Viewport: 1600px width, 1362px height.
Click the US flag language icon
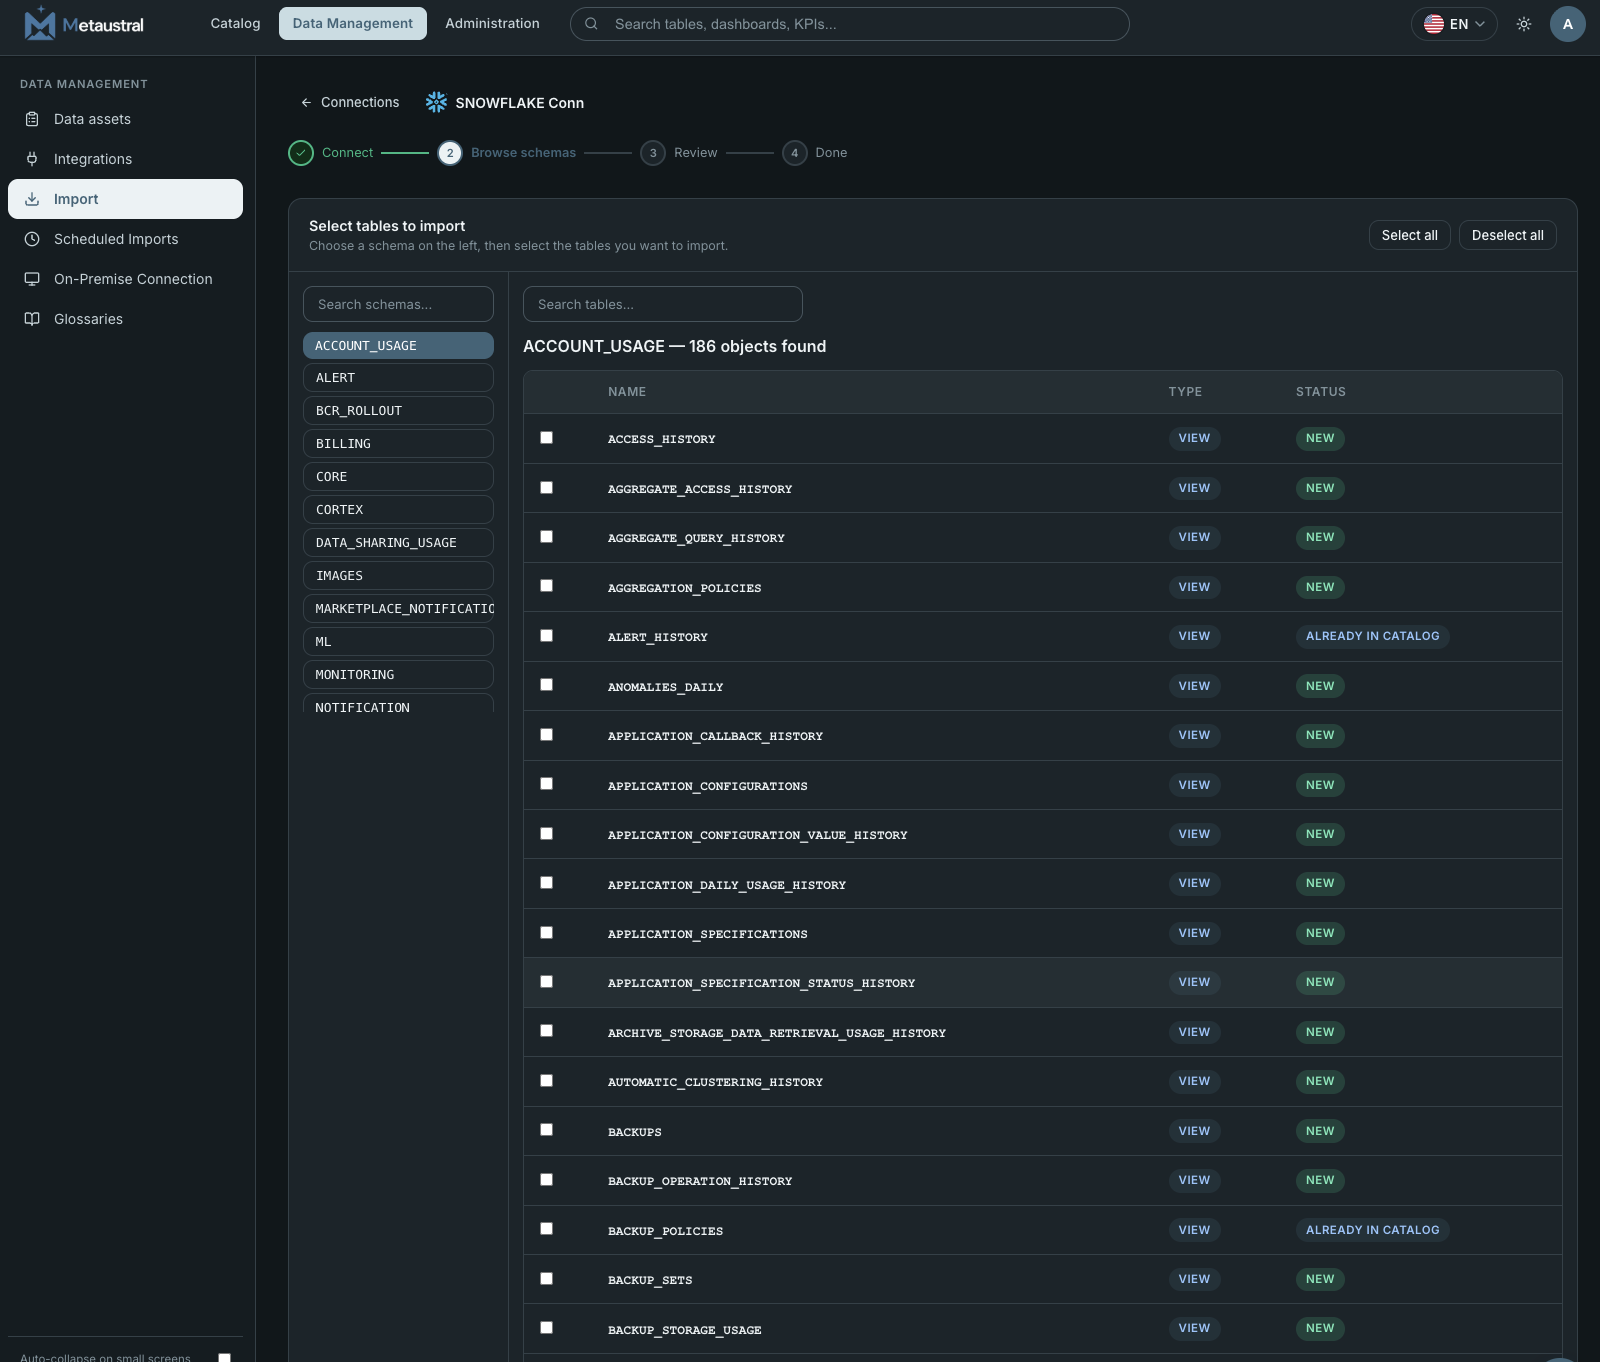(x=1434, y=24)
